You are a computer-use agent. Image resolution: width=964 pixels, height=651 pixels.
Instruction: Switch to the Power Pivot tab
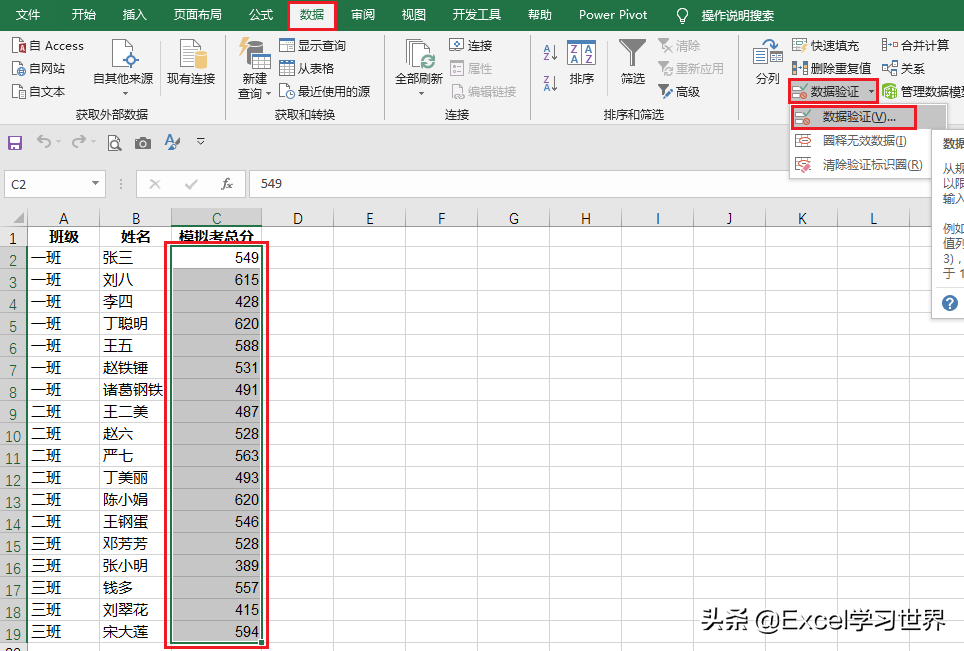pyautogui.click(x=613, y=15)
